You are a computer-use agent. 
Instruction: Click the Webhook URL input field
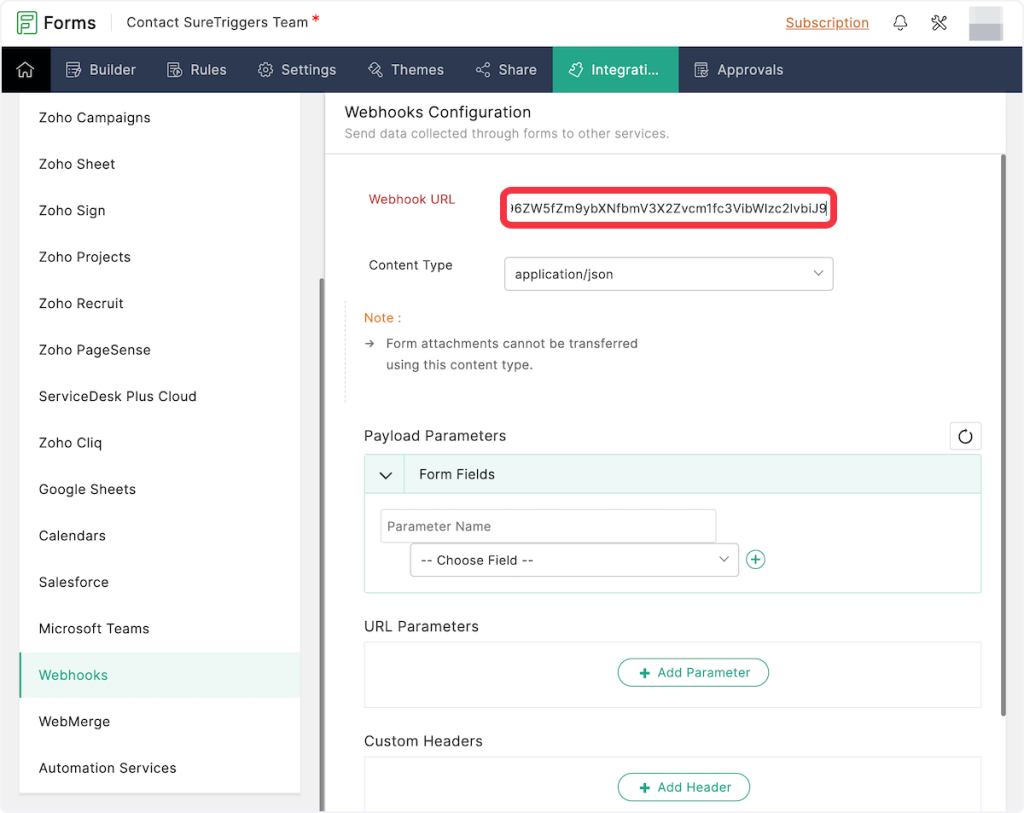668,208
